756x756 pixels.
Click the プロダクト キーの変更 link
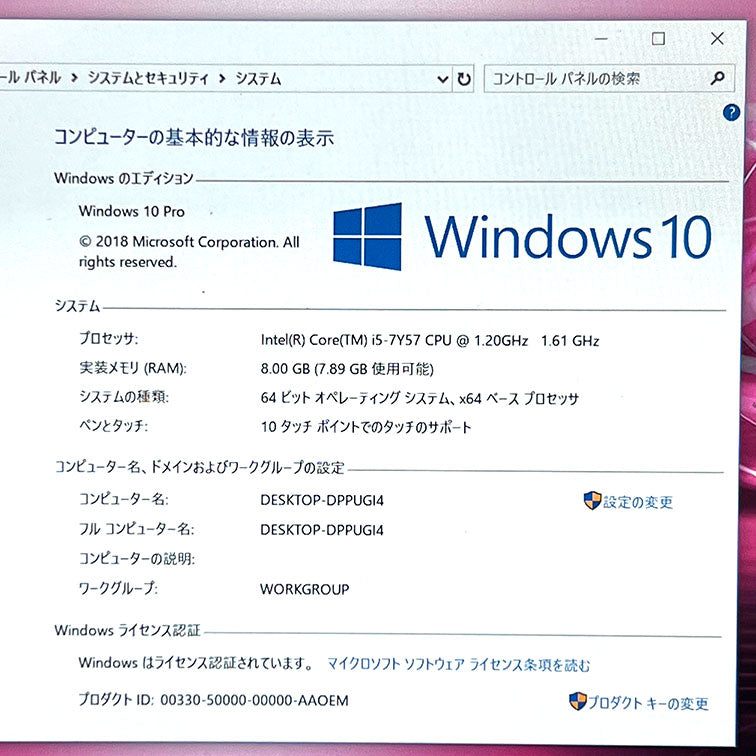648,703
